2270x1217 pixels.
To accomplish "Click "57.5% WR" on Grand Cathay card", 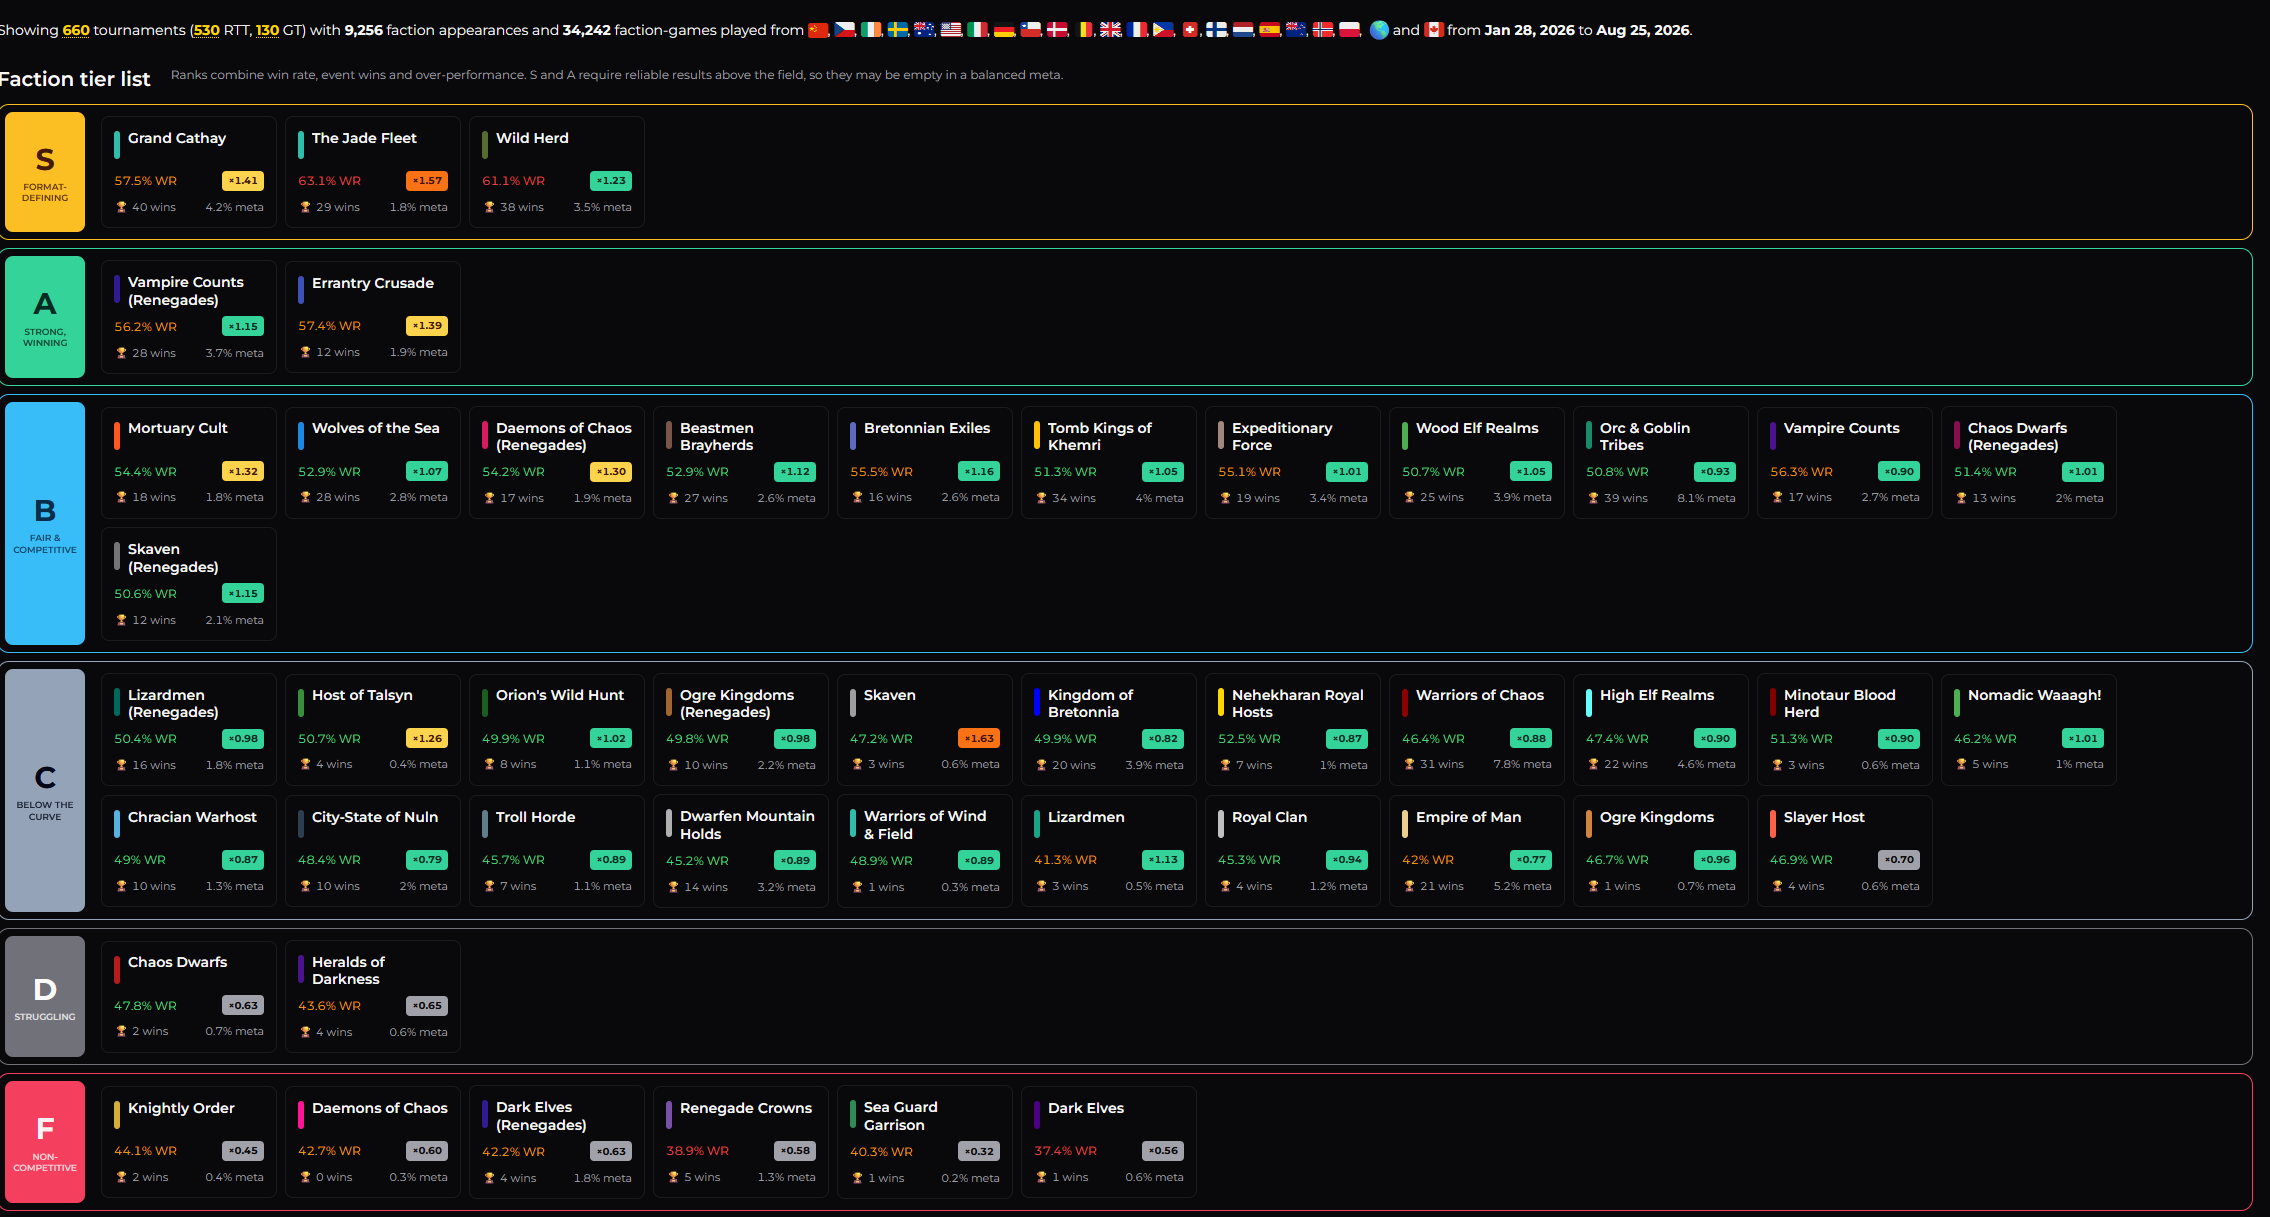I will click(x=145, y=181).
